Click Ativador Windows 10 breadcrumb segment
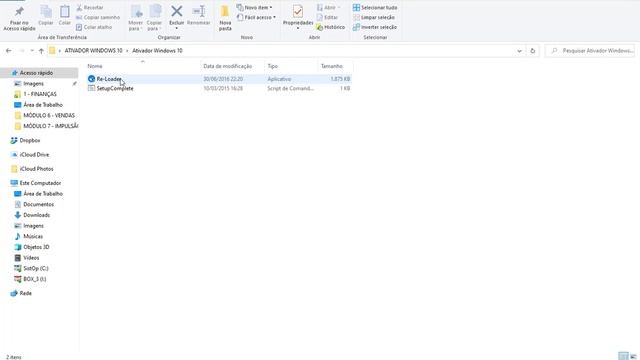Screen dimensions: 640x360 [x=157, y=51]
